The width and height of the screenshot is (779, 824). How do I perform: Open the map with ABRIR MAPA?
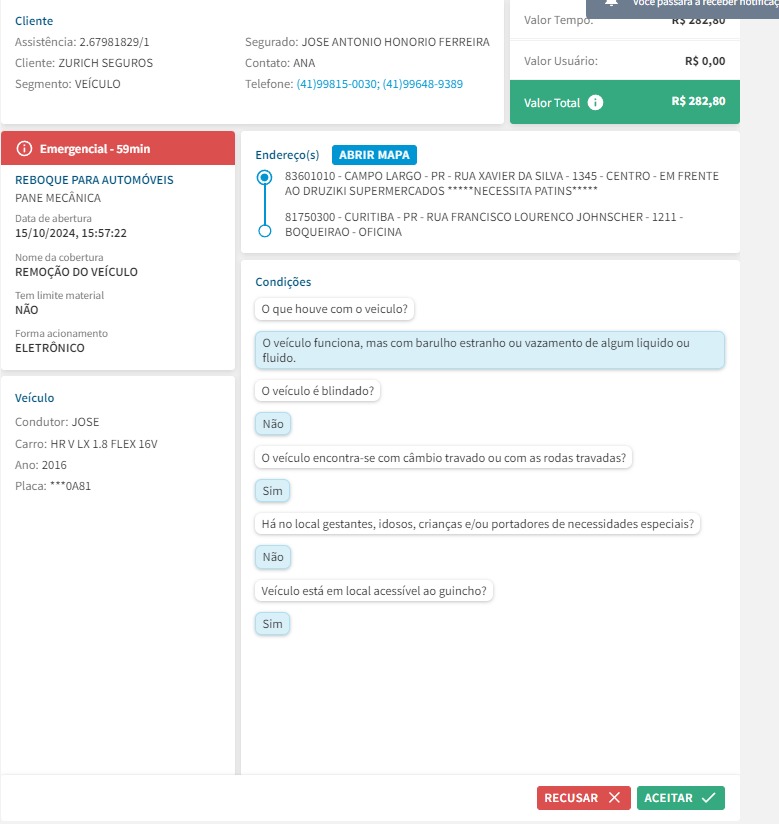point(374,155)
